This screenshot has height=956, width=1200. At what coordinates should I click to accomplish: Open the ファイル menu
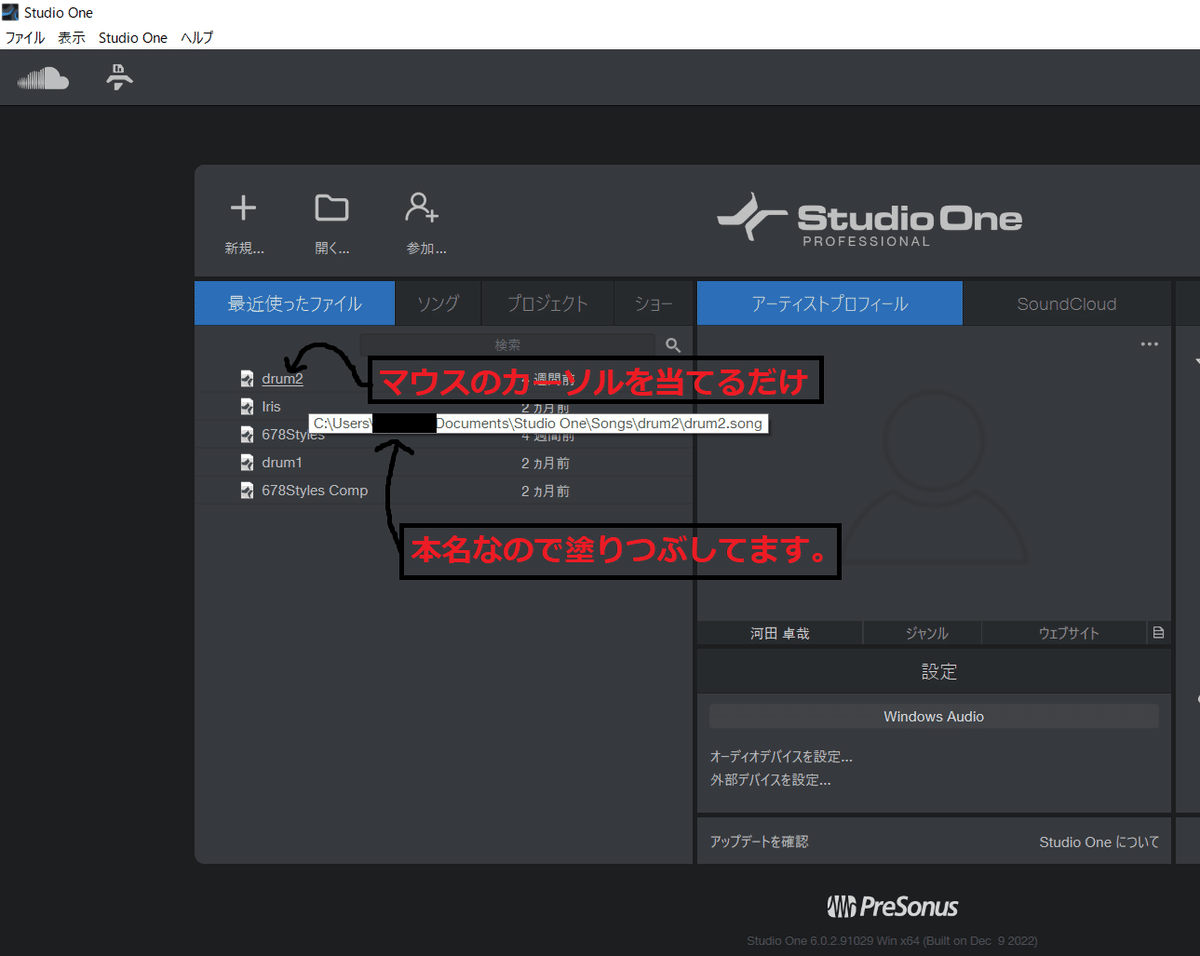click(x=25, y=38)
